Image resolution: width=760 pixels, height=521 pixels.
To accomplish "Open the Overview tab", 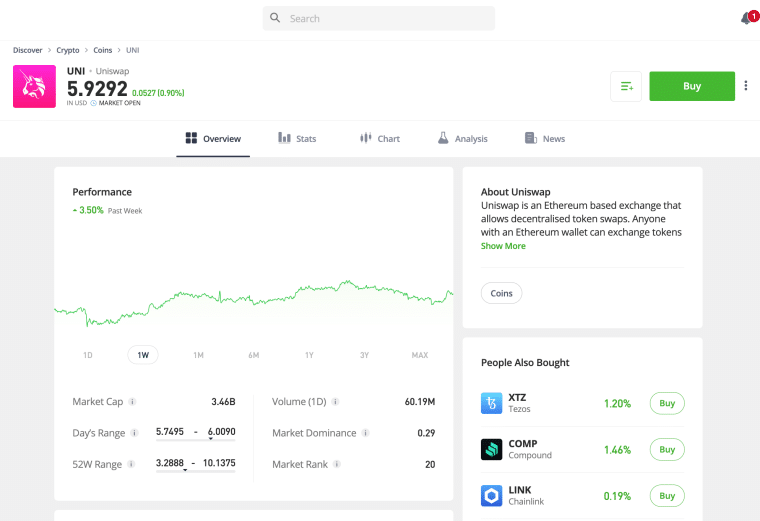I will (213, 139).
